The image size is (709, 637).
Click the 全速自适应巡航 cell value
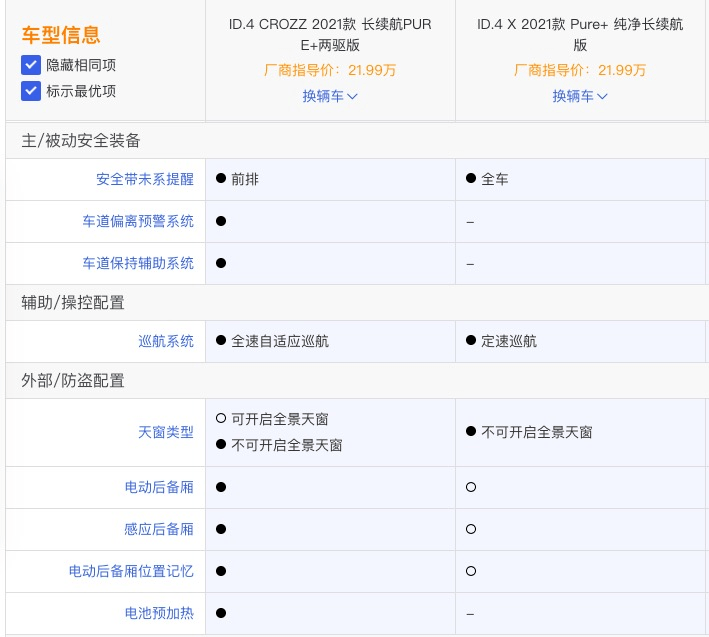pos(280,341)
